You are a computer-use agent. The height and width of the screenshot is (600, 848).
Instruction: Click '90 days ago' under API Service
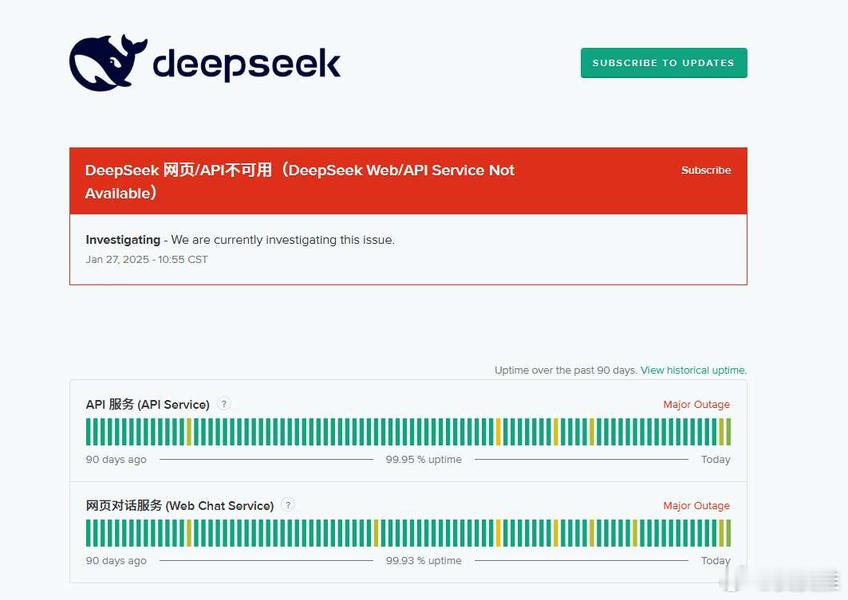[116, 459]
